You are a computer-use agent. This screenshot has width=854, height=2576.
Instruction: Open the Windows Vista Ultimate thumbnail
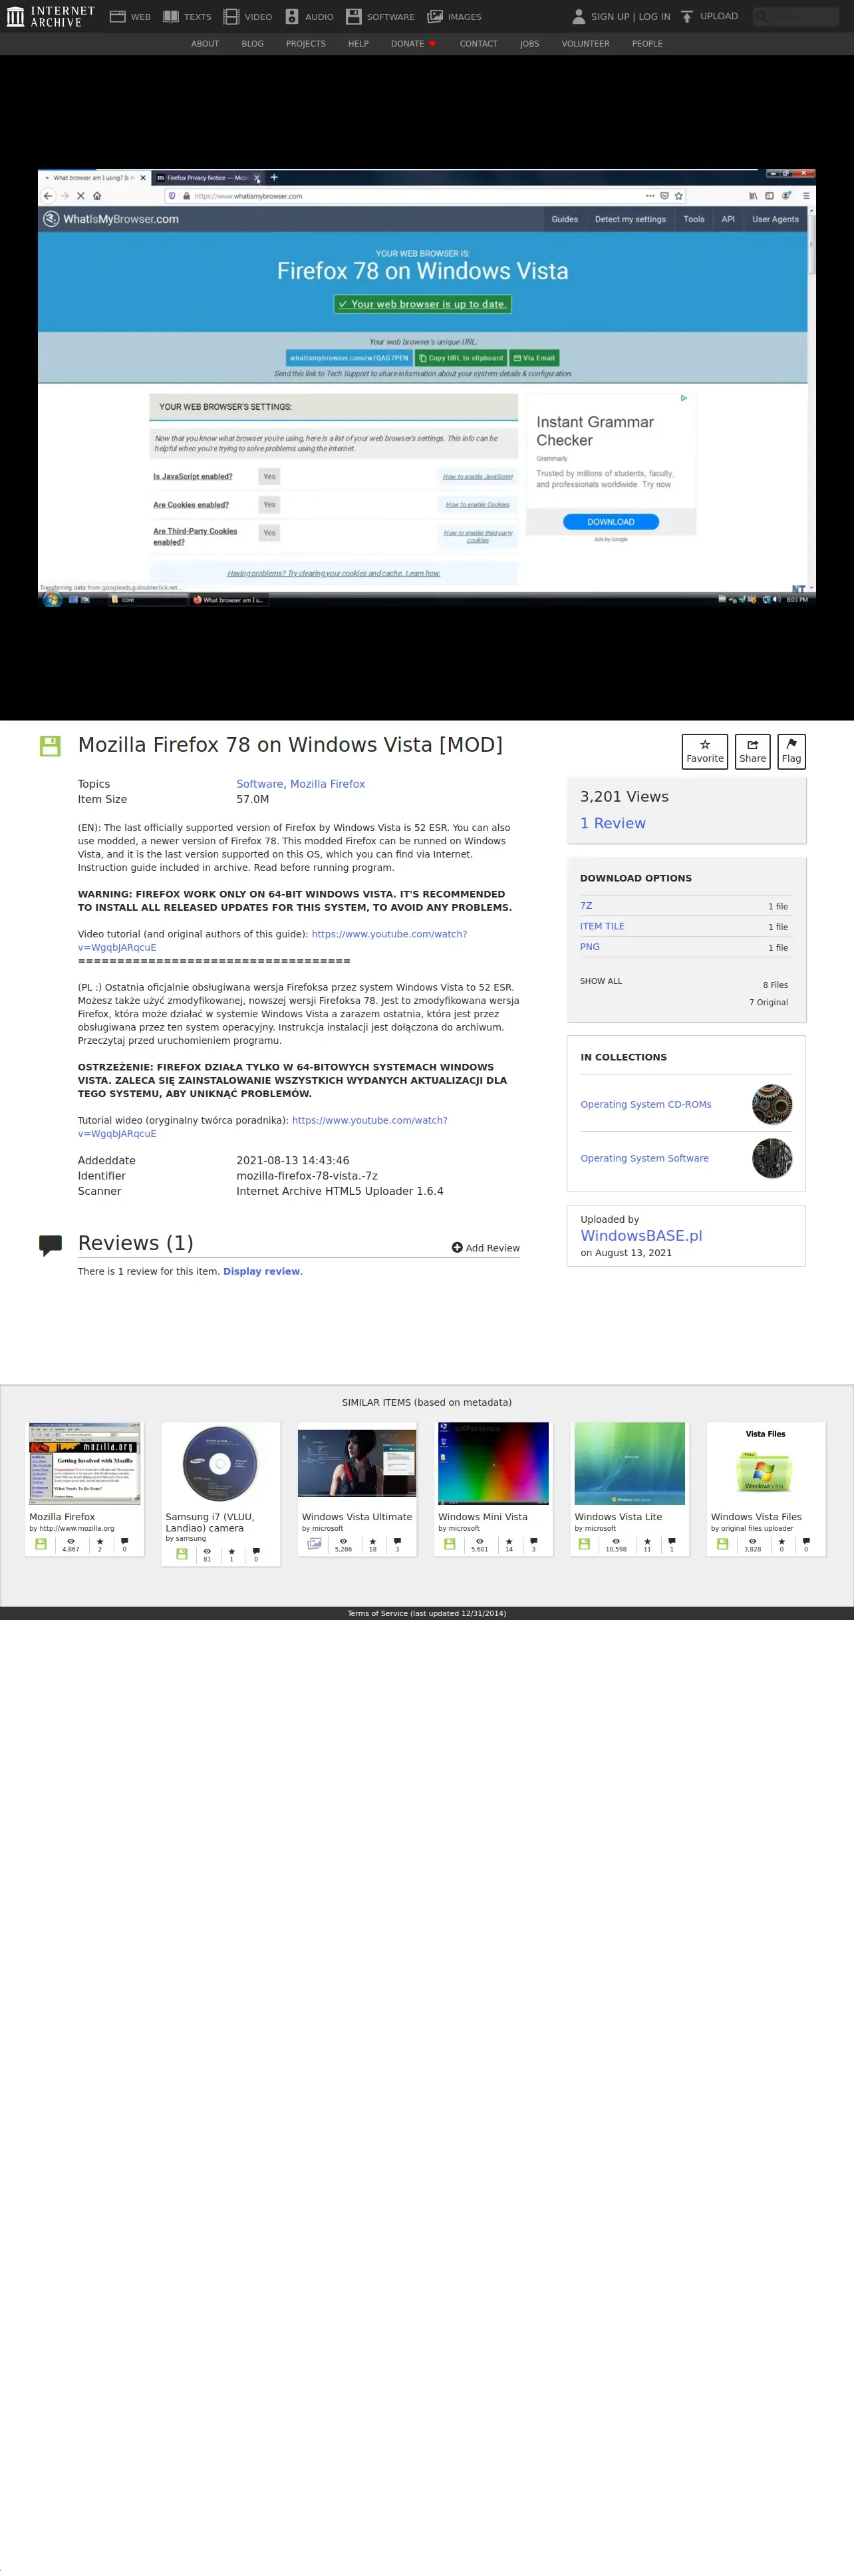coord(357,1462)
